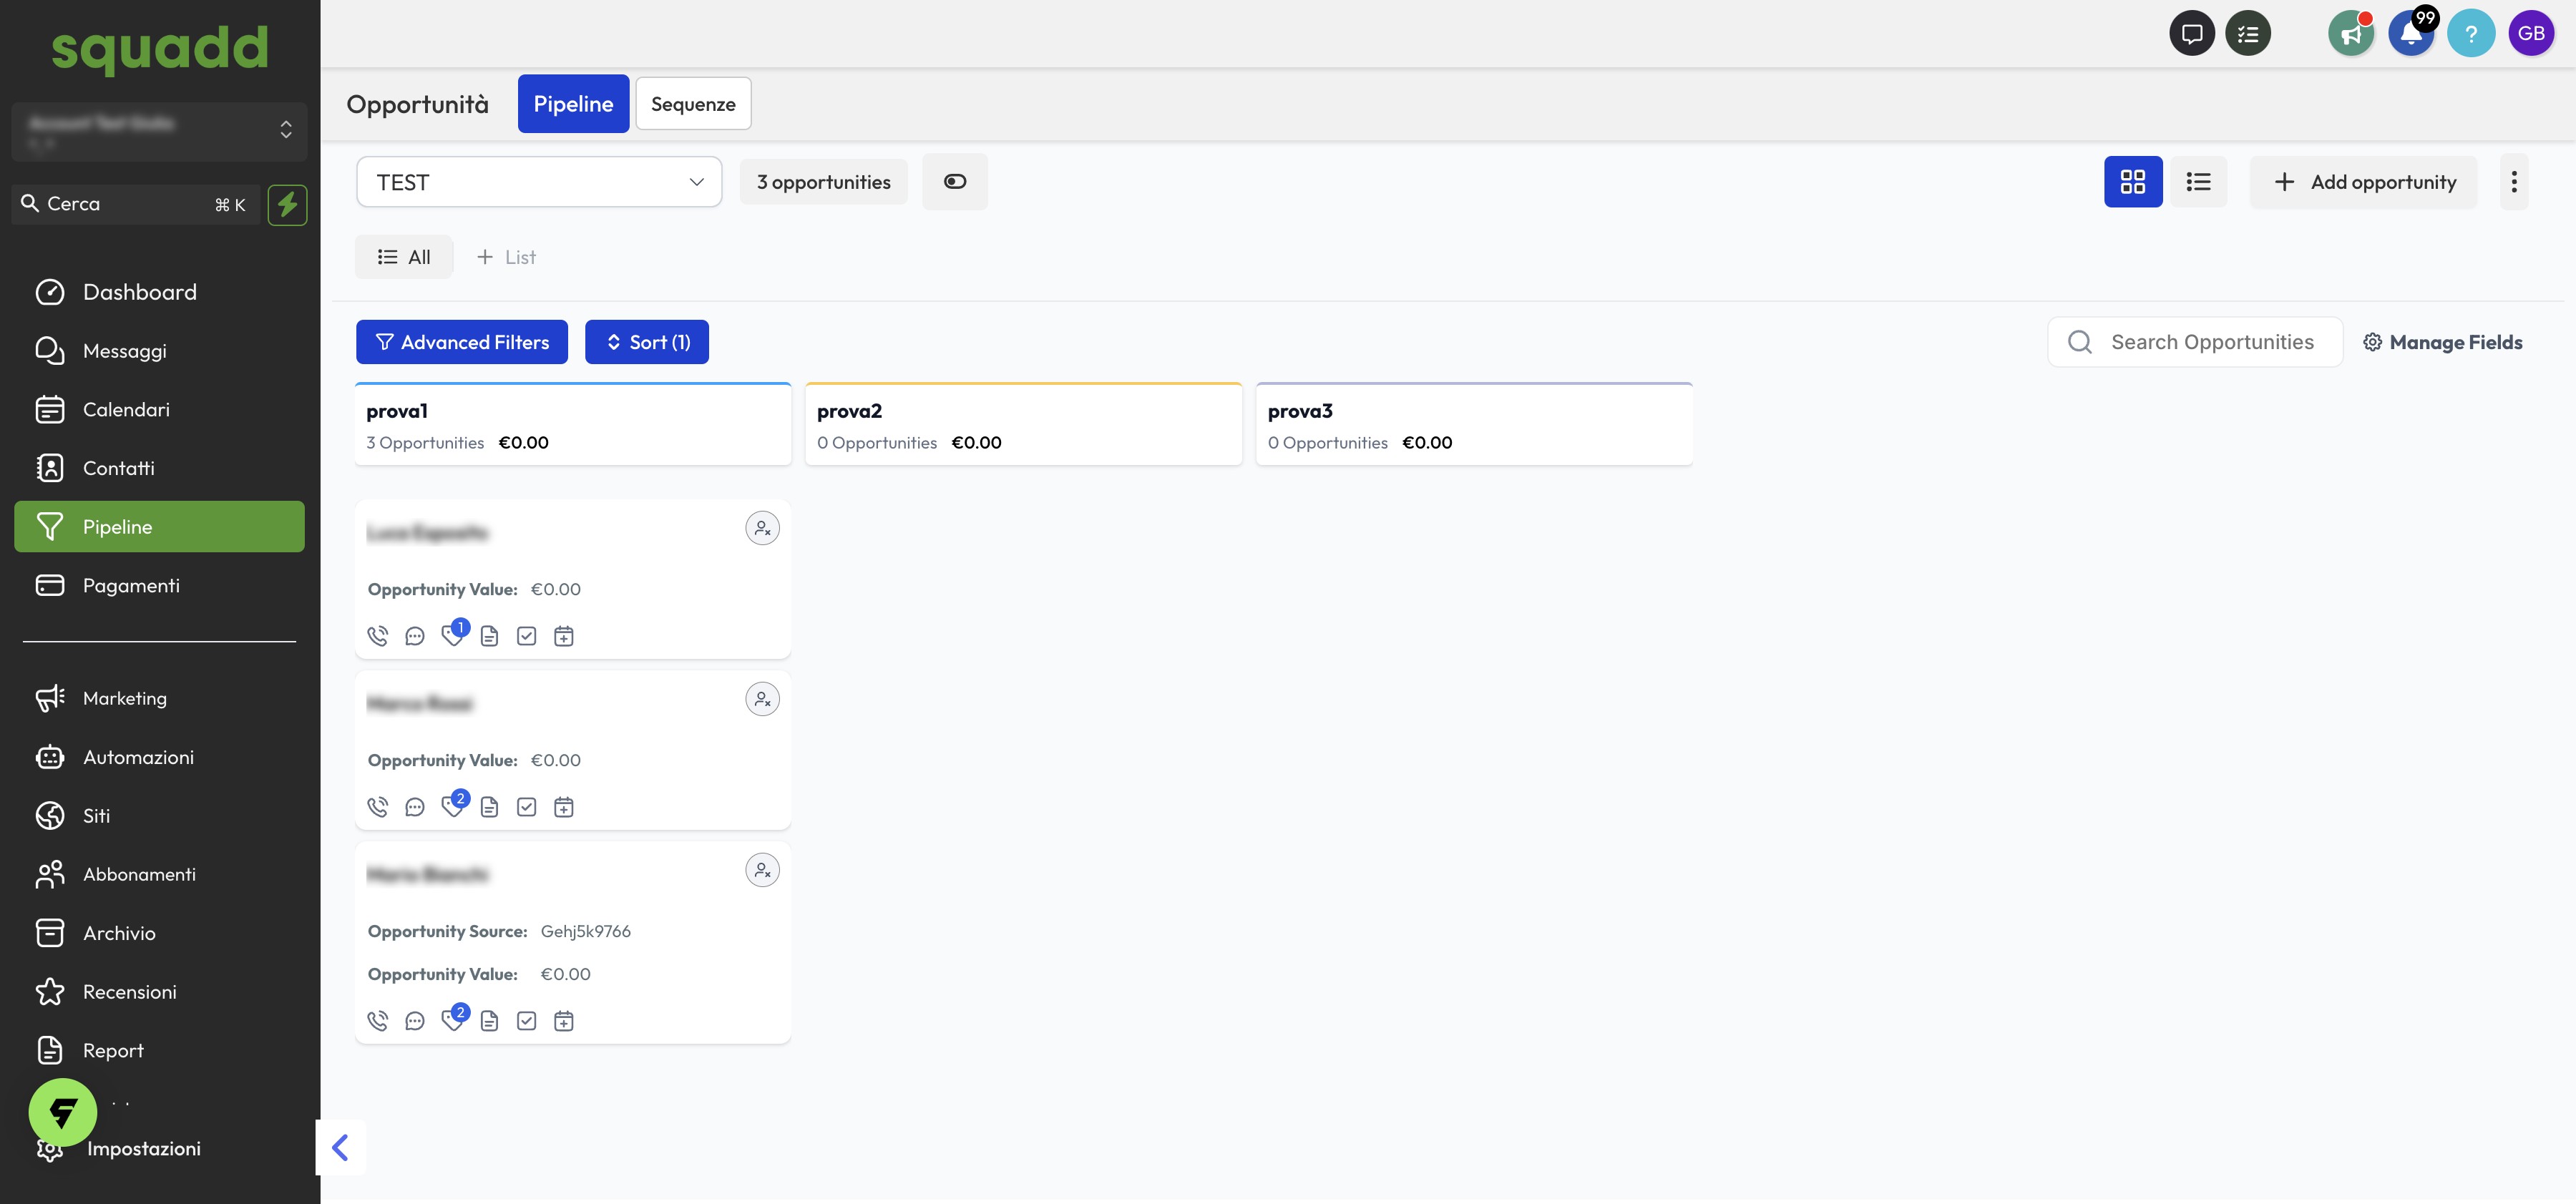Open Contatti in the sidebar menu
Image resolution: width=2576 pixels, height=1204 pixels.
pyautogui.click(x=118, y=468)
